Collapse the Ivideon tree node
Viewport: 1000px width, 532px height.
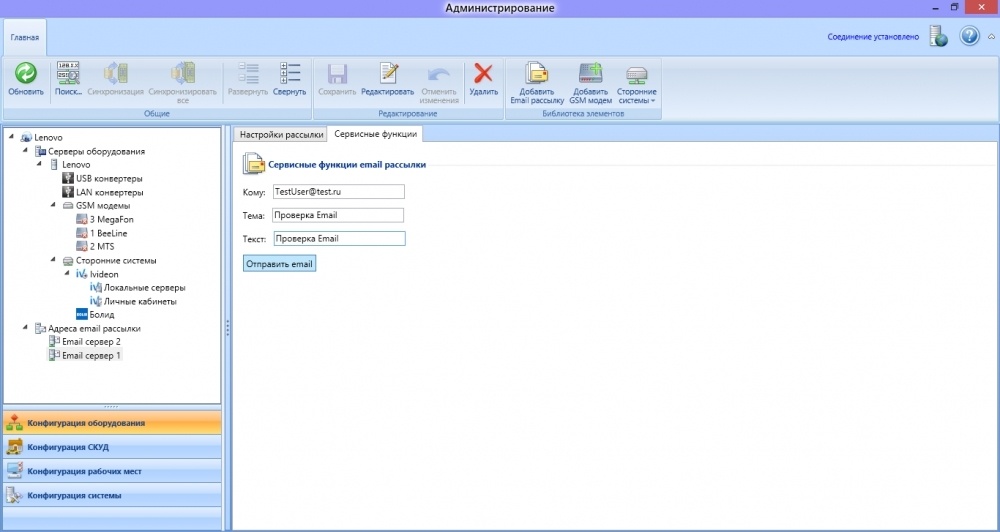68,273
